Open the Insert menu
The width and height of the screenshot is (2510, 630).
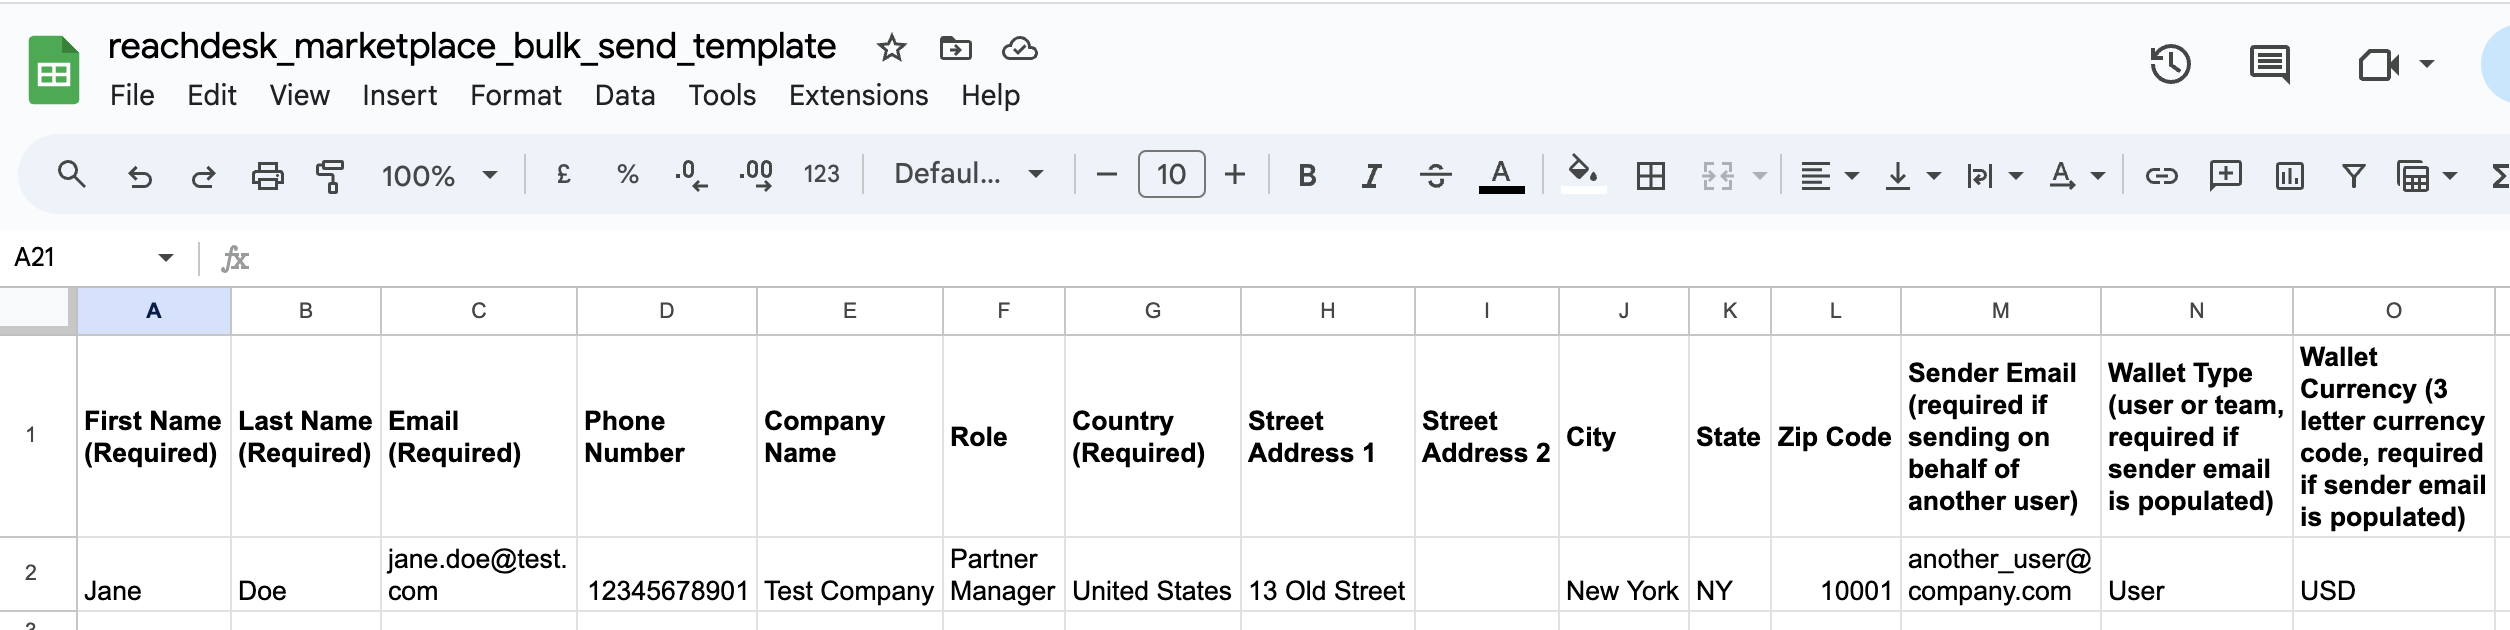click(x=399, y=96)
